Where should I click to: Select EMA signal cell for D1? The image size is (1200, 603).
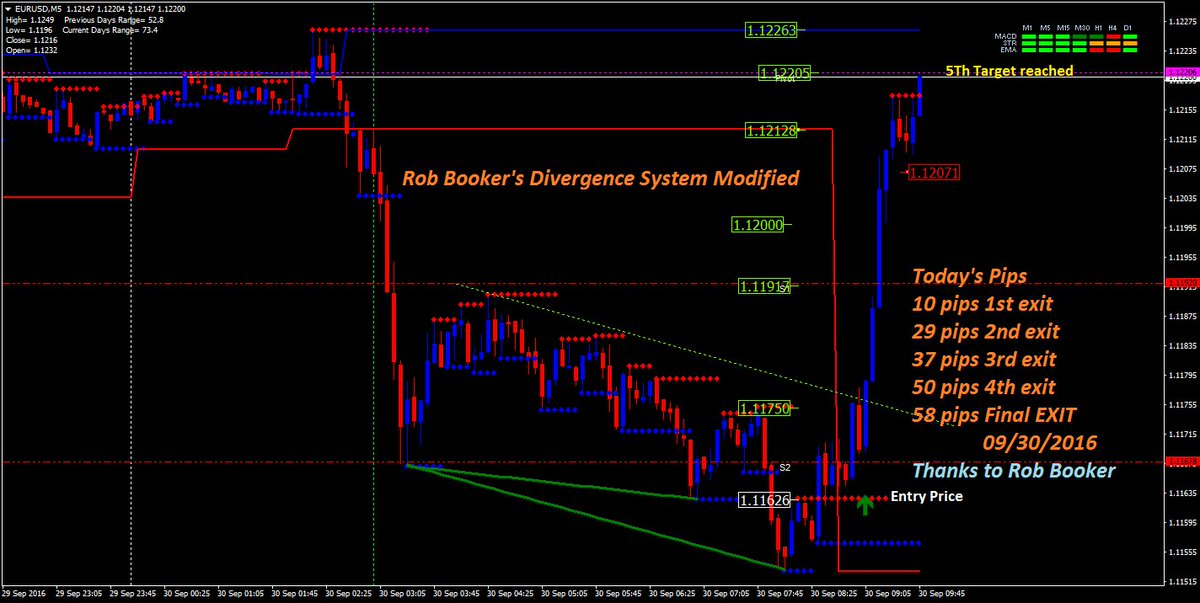[1130, 50]
